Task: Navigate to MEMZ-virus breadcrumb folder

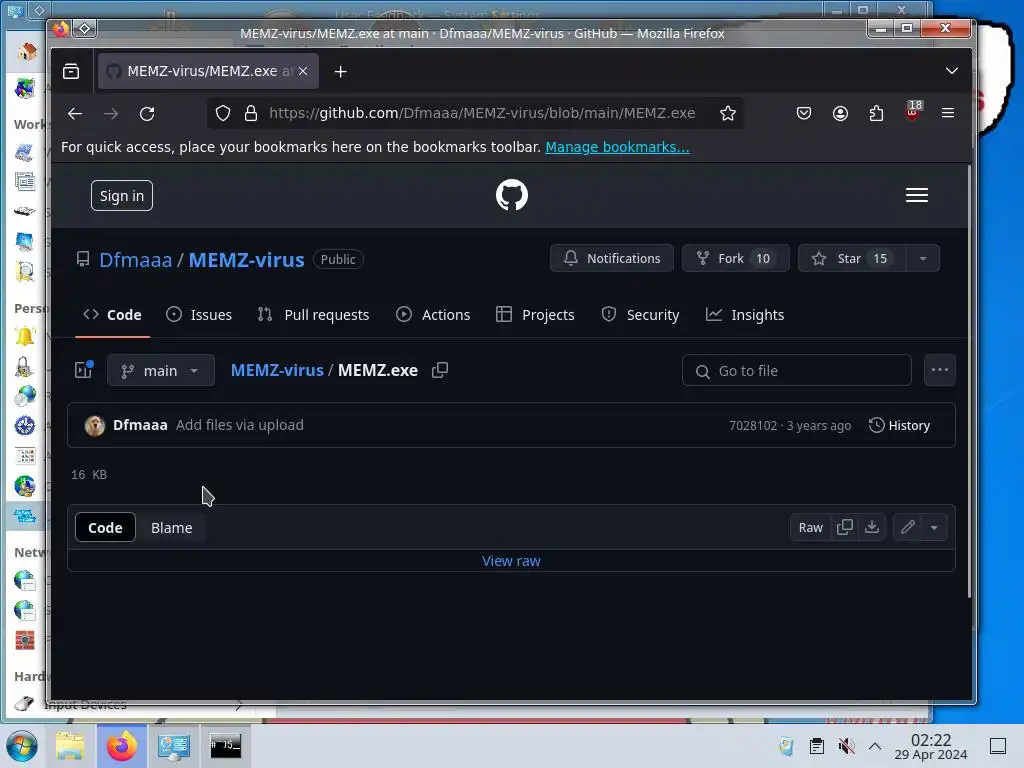Action: pyautogui.click(x=277, y=370)
